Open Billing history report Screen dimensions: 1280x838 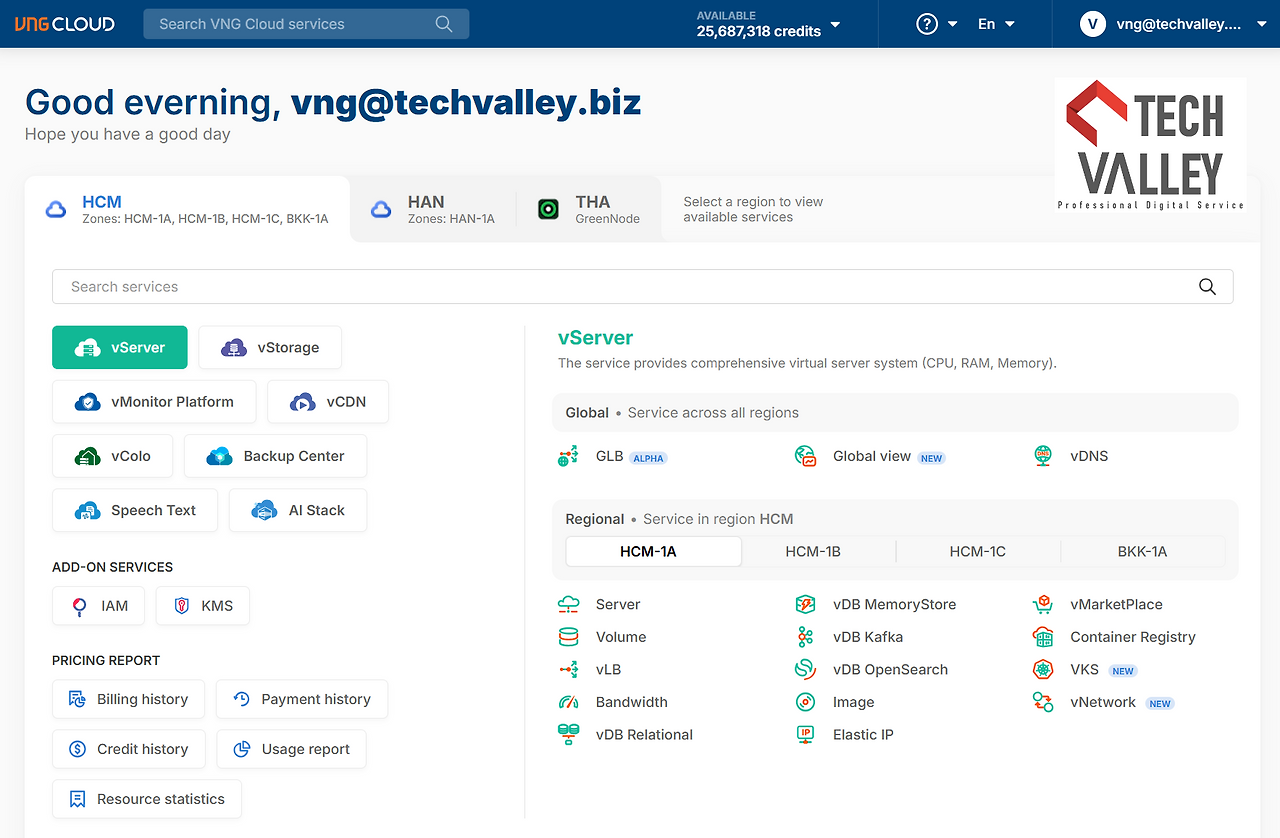[128, 699]
